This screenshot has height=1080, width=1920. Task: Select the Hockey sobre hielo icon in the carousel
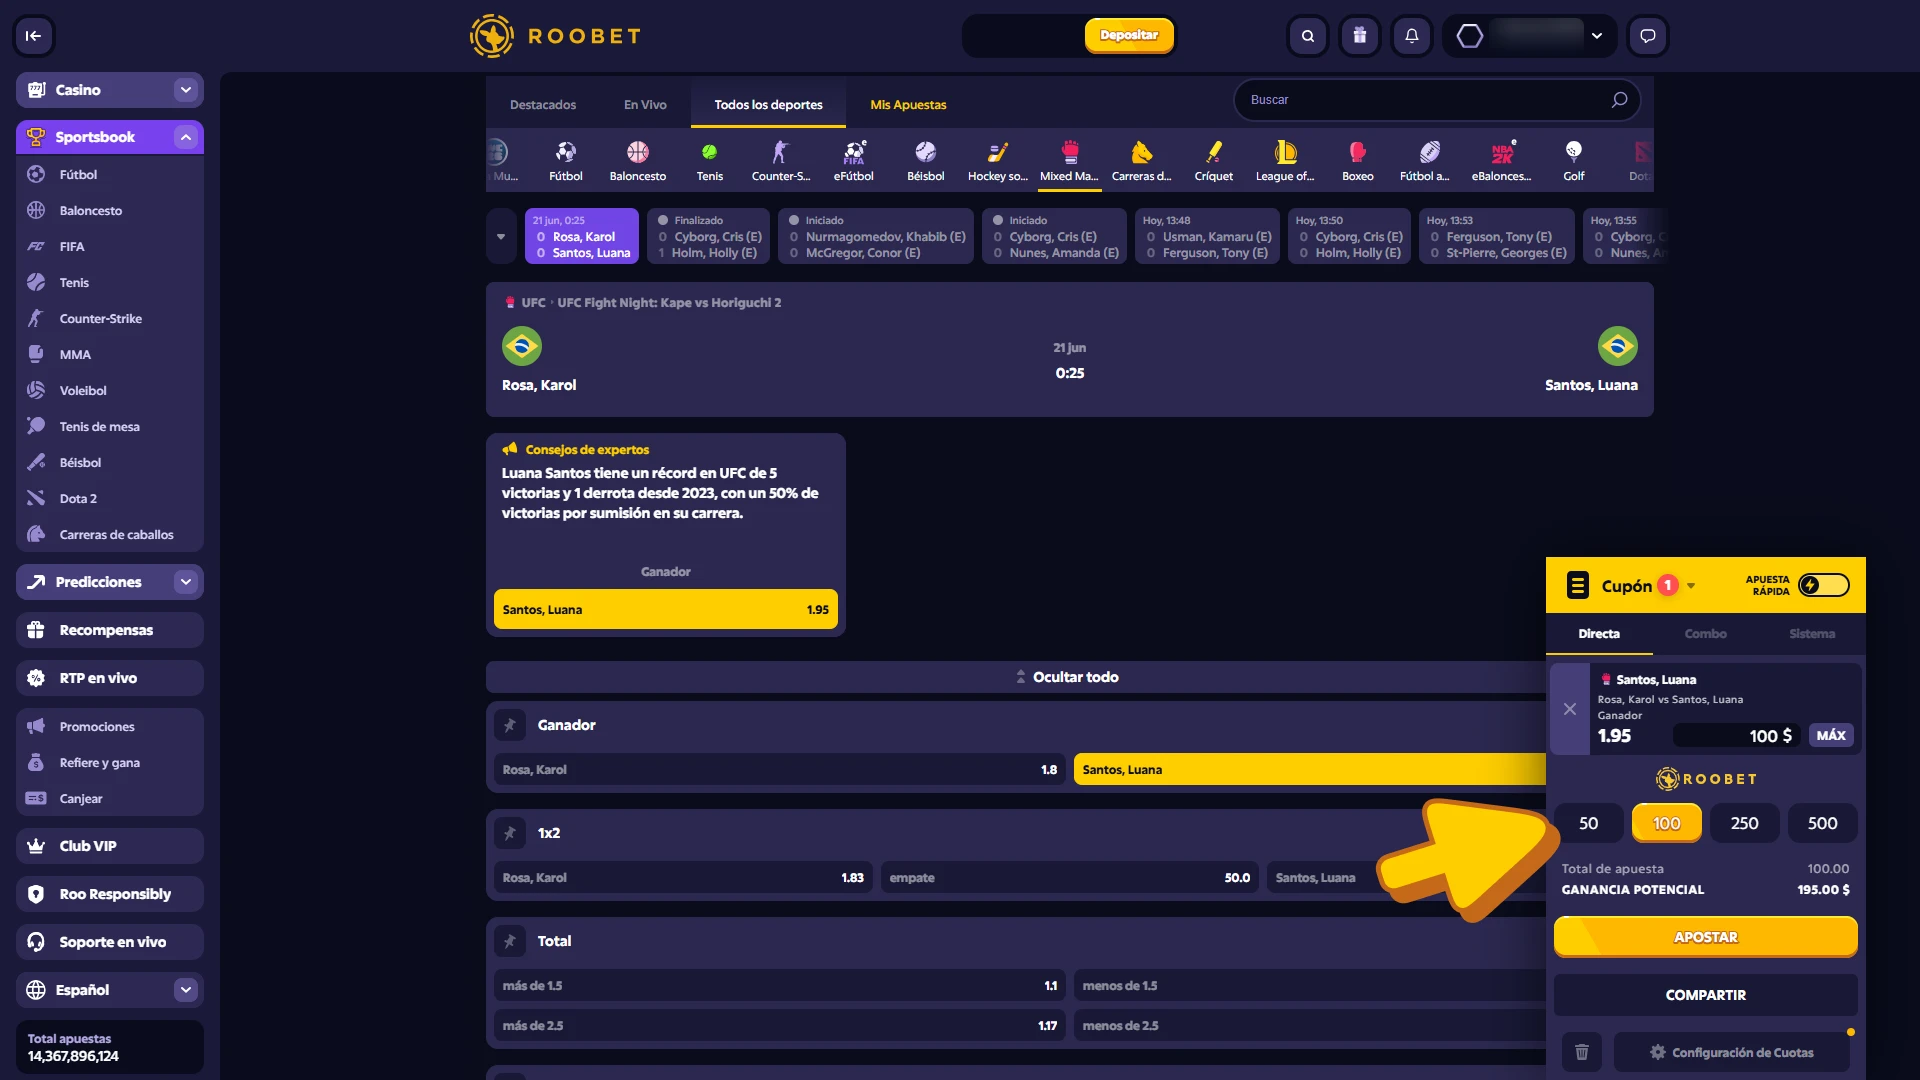pos(998,161)
